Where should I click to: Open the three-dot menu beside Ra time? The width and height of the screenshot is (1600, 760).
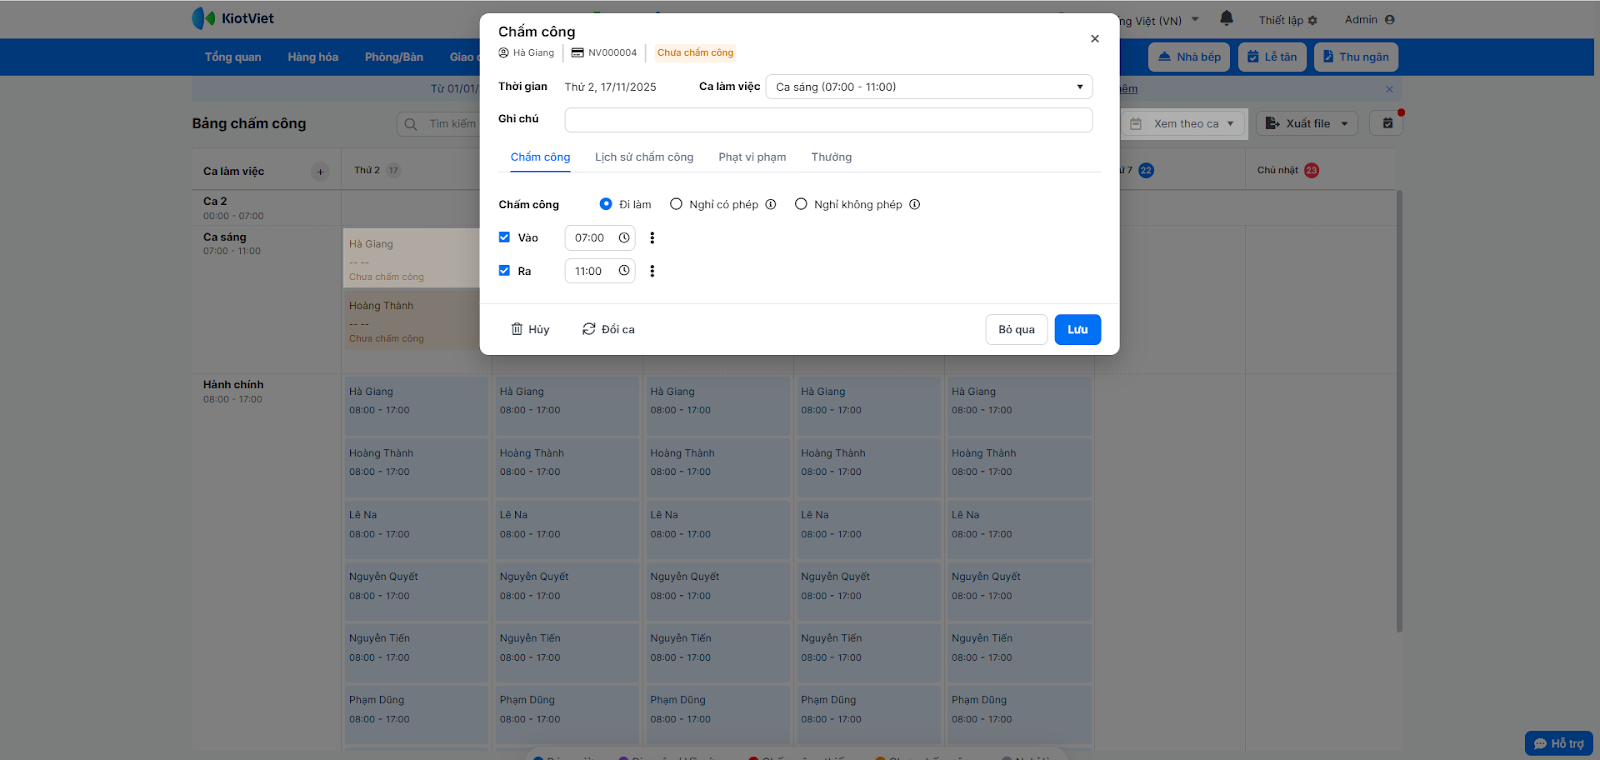[652, 271]
